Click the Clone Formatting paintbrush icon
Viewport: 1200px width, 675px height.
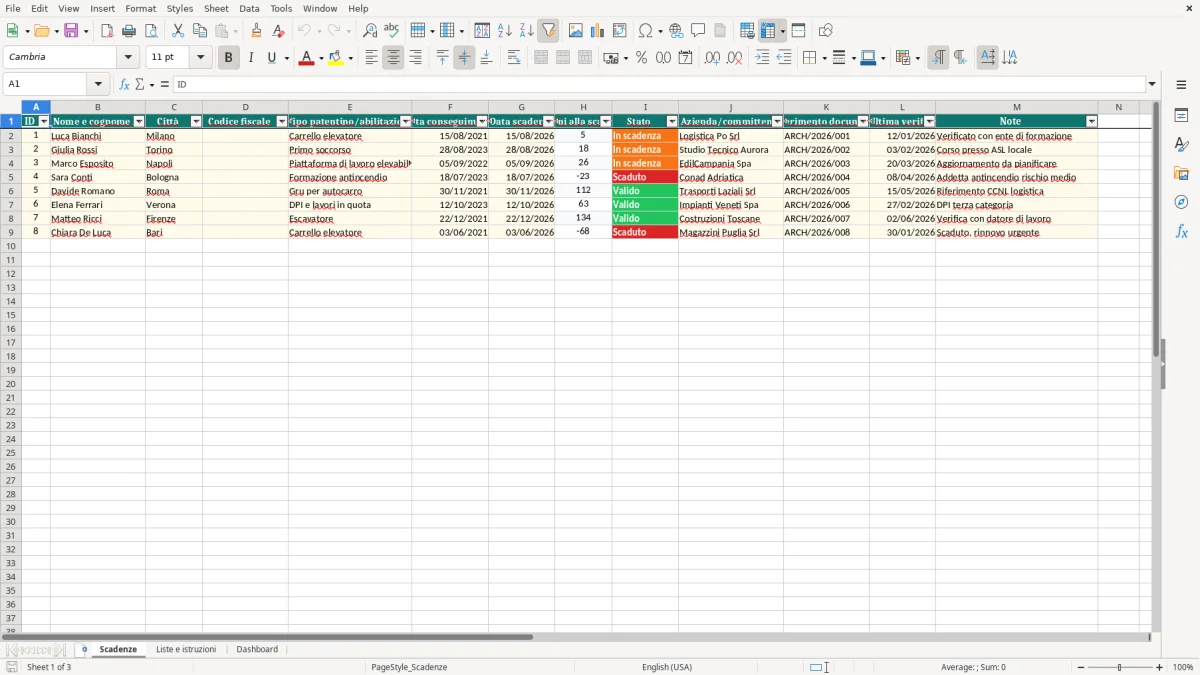[x=256, y=31]
